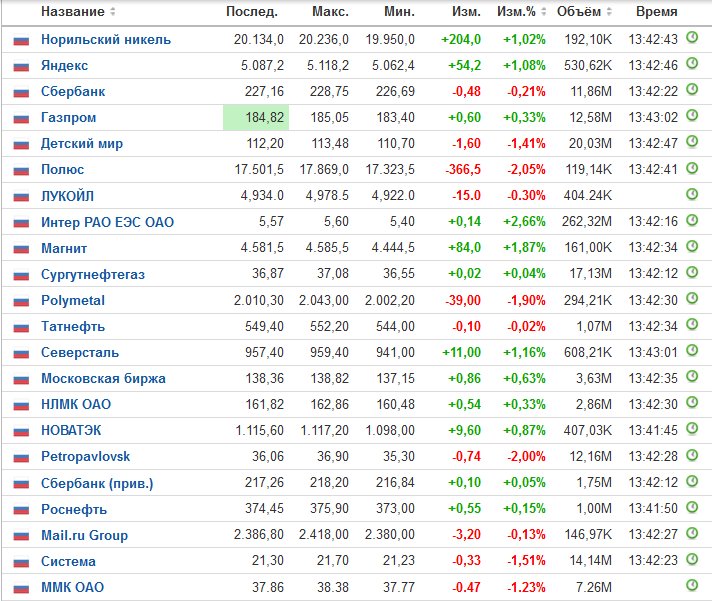Click Russian flag icon beside Газпром
Viewport: 712px width, 601px height.
click(x=21, y=118)
